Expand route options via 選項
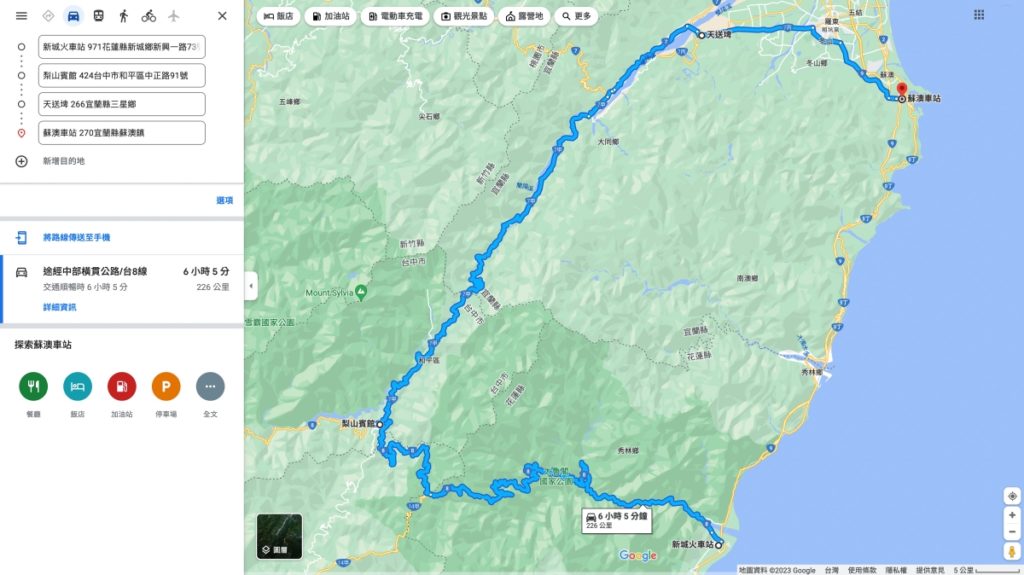 225,201
